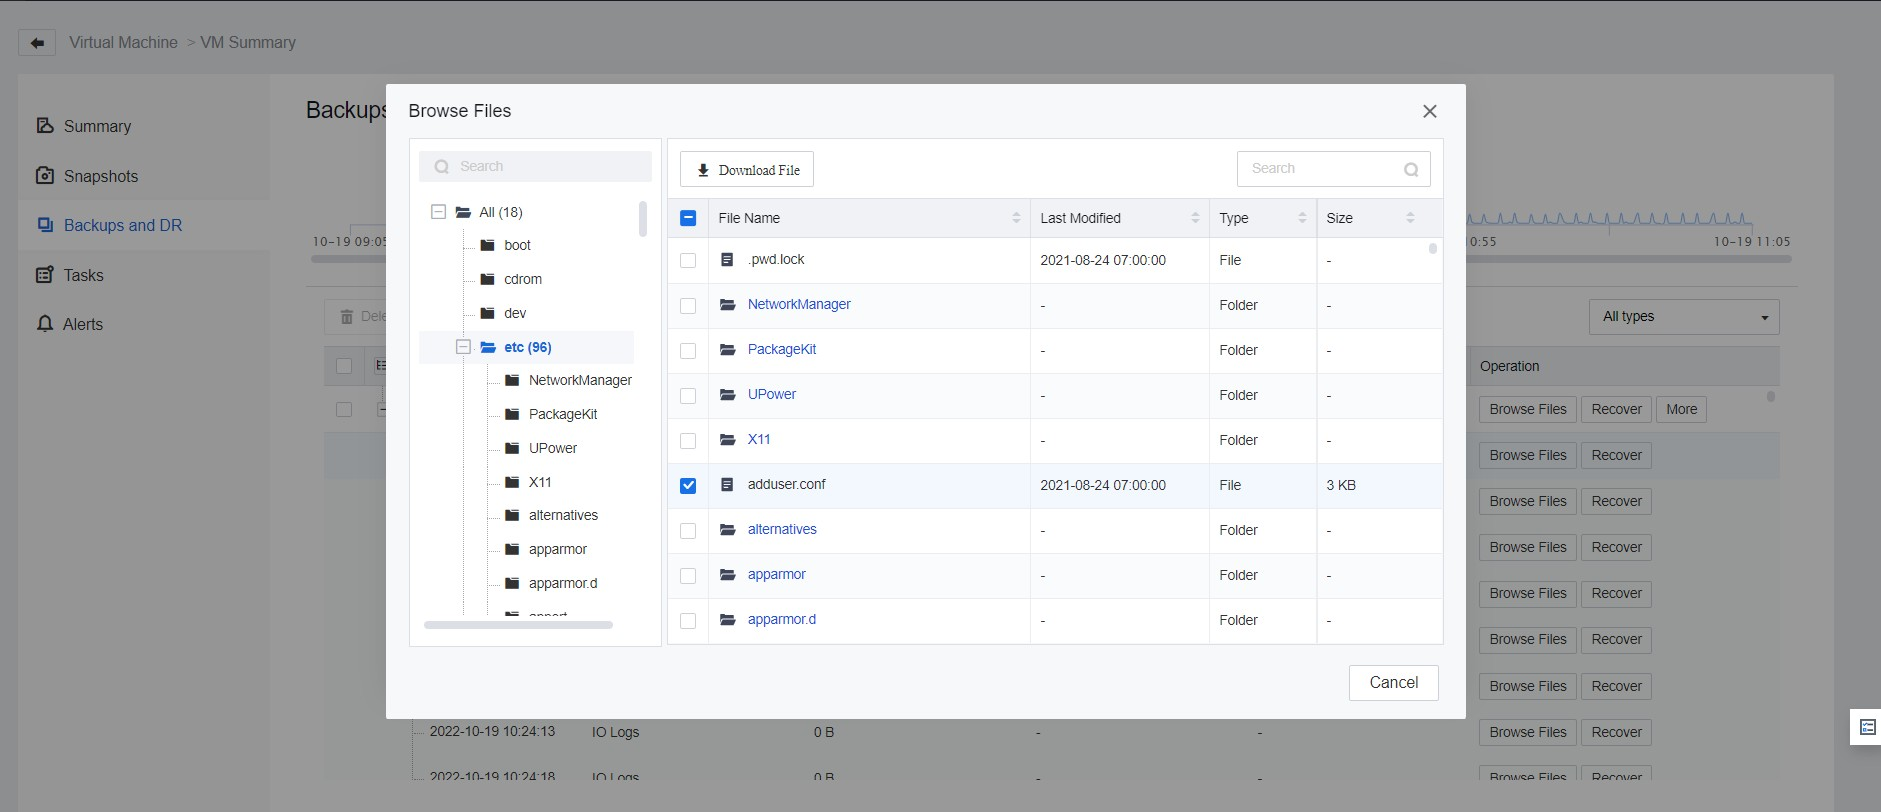Click the Tasks list icon
1881x812 pixels.
click(x=45, y=275)
